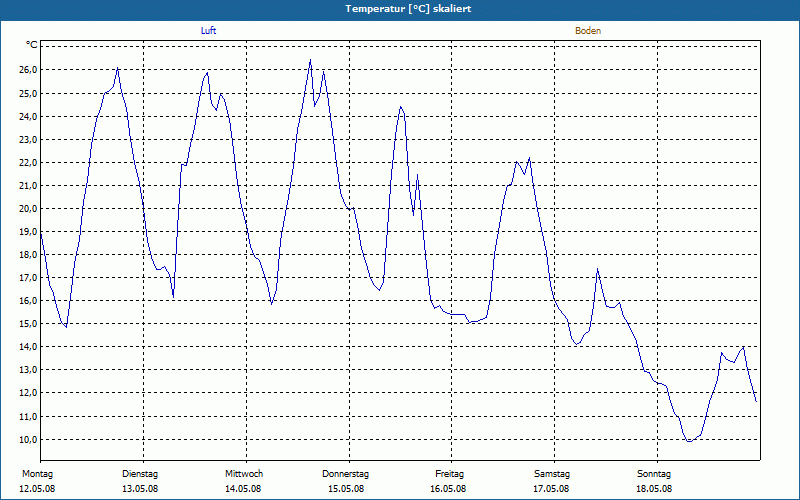The width and height of the screenshot is (800, 500).
Task: Click the 14,0 axis value
Action: [x=28, y=346]
